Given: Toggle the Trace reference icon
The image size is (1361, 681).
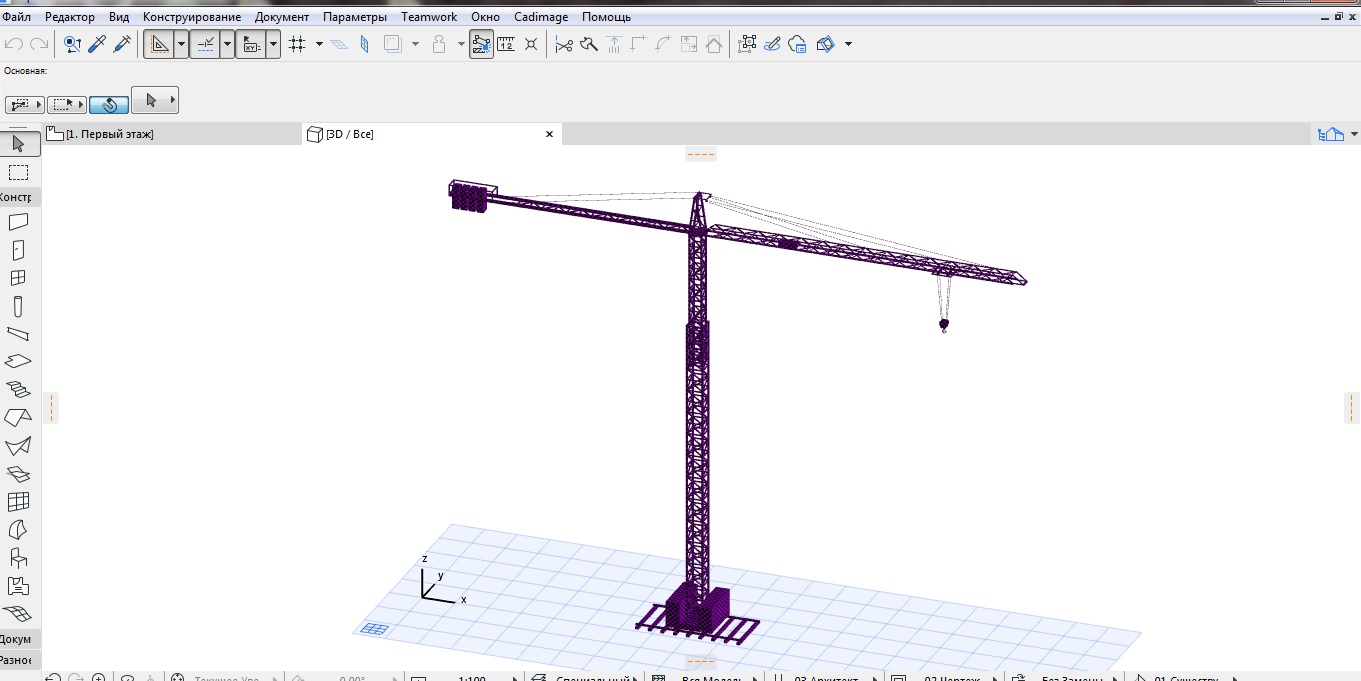Looking at the screenshot, I should pos(393,44).
